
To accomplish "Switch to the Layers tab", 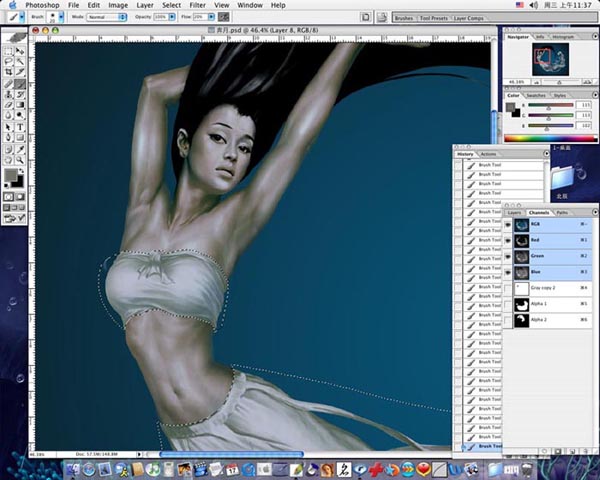I will [x=514, y=212].
